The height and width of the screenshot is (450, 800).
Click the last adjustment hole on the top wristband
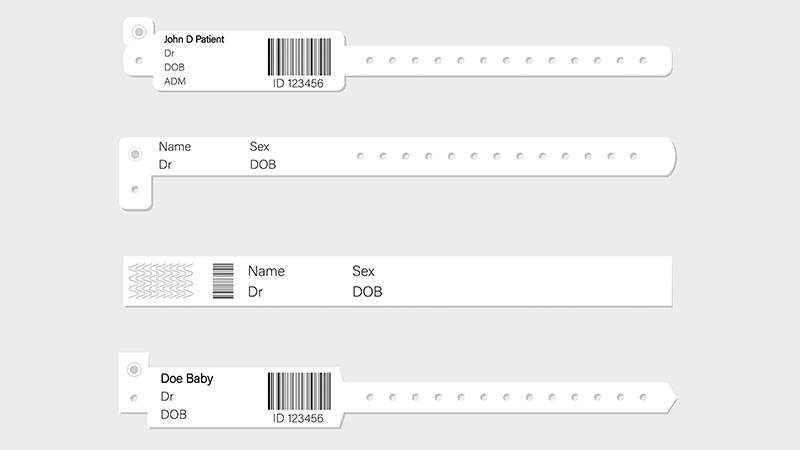(643, 61)
